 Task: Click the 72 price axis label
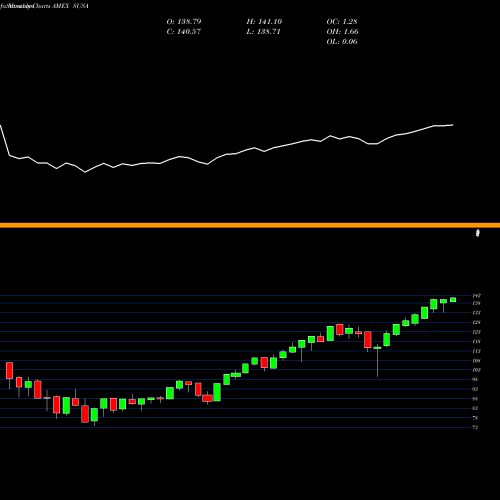coord(475,427)
